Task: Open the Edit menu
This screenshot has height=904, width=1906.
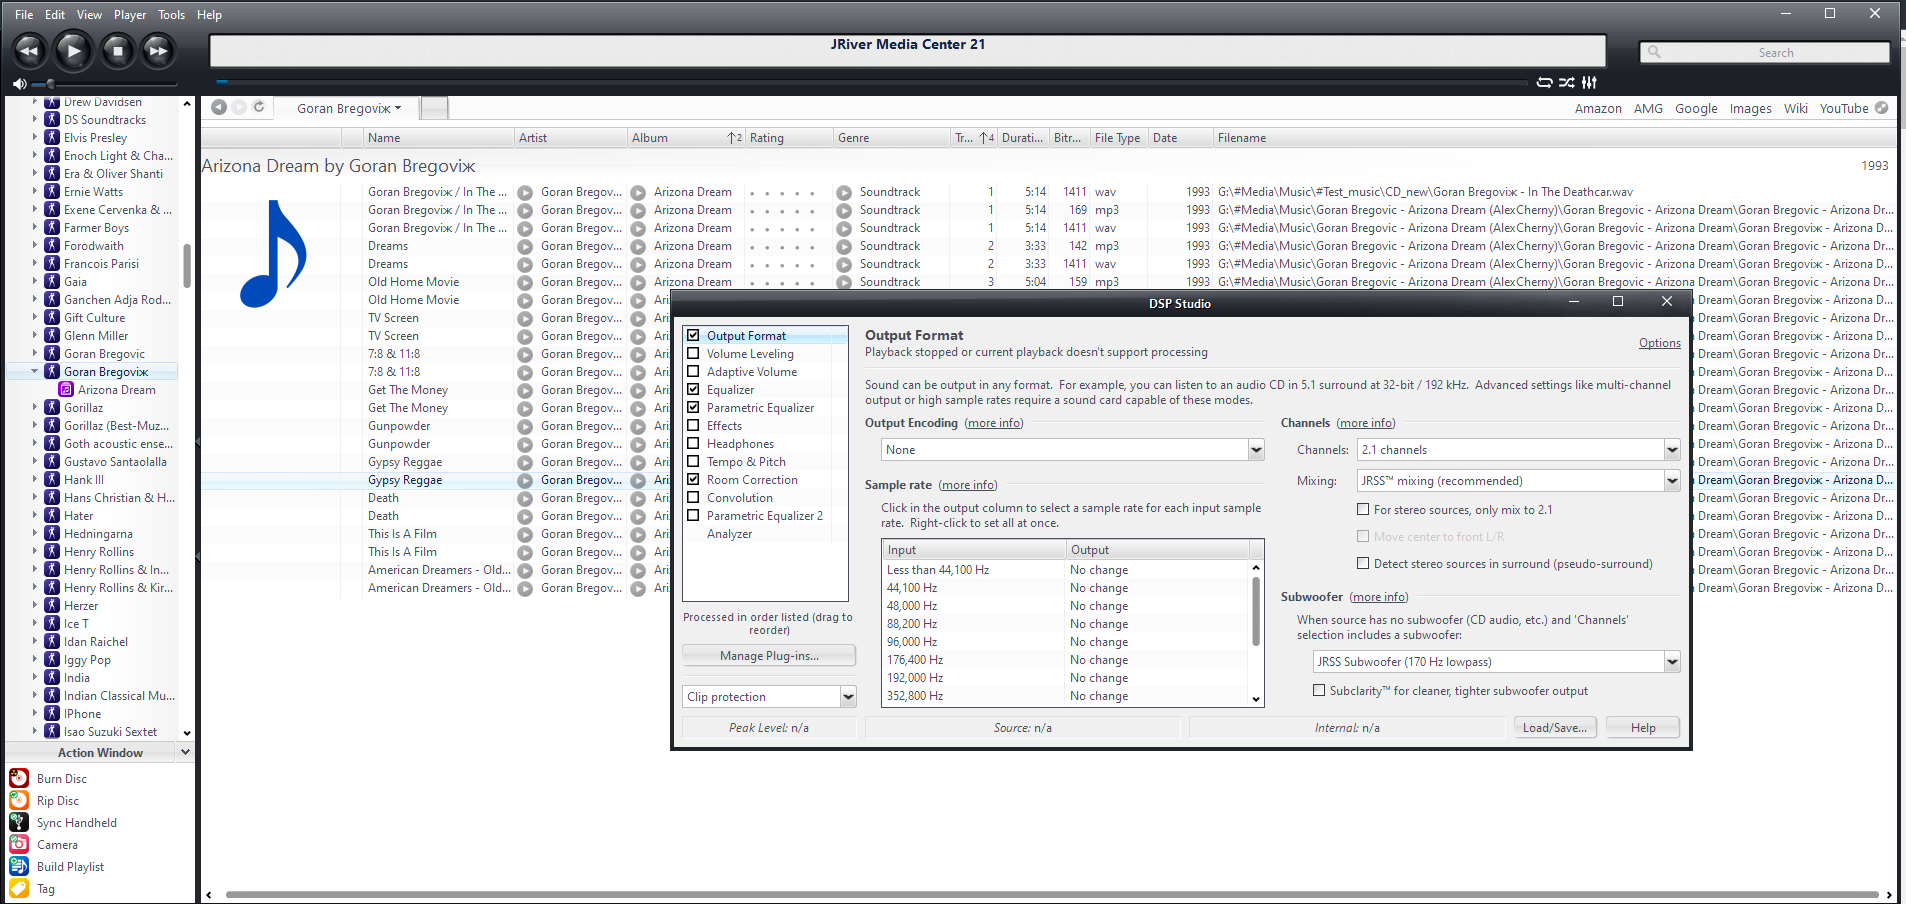Action: (55, 15)
